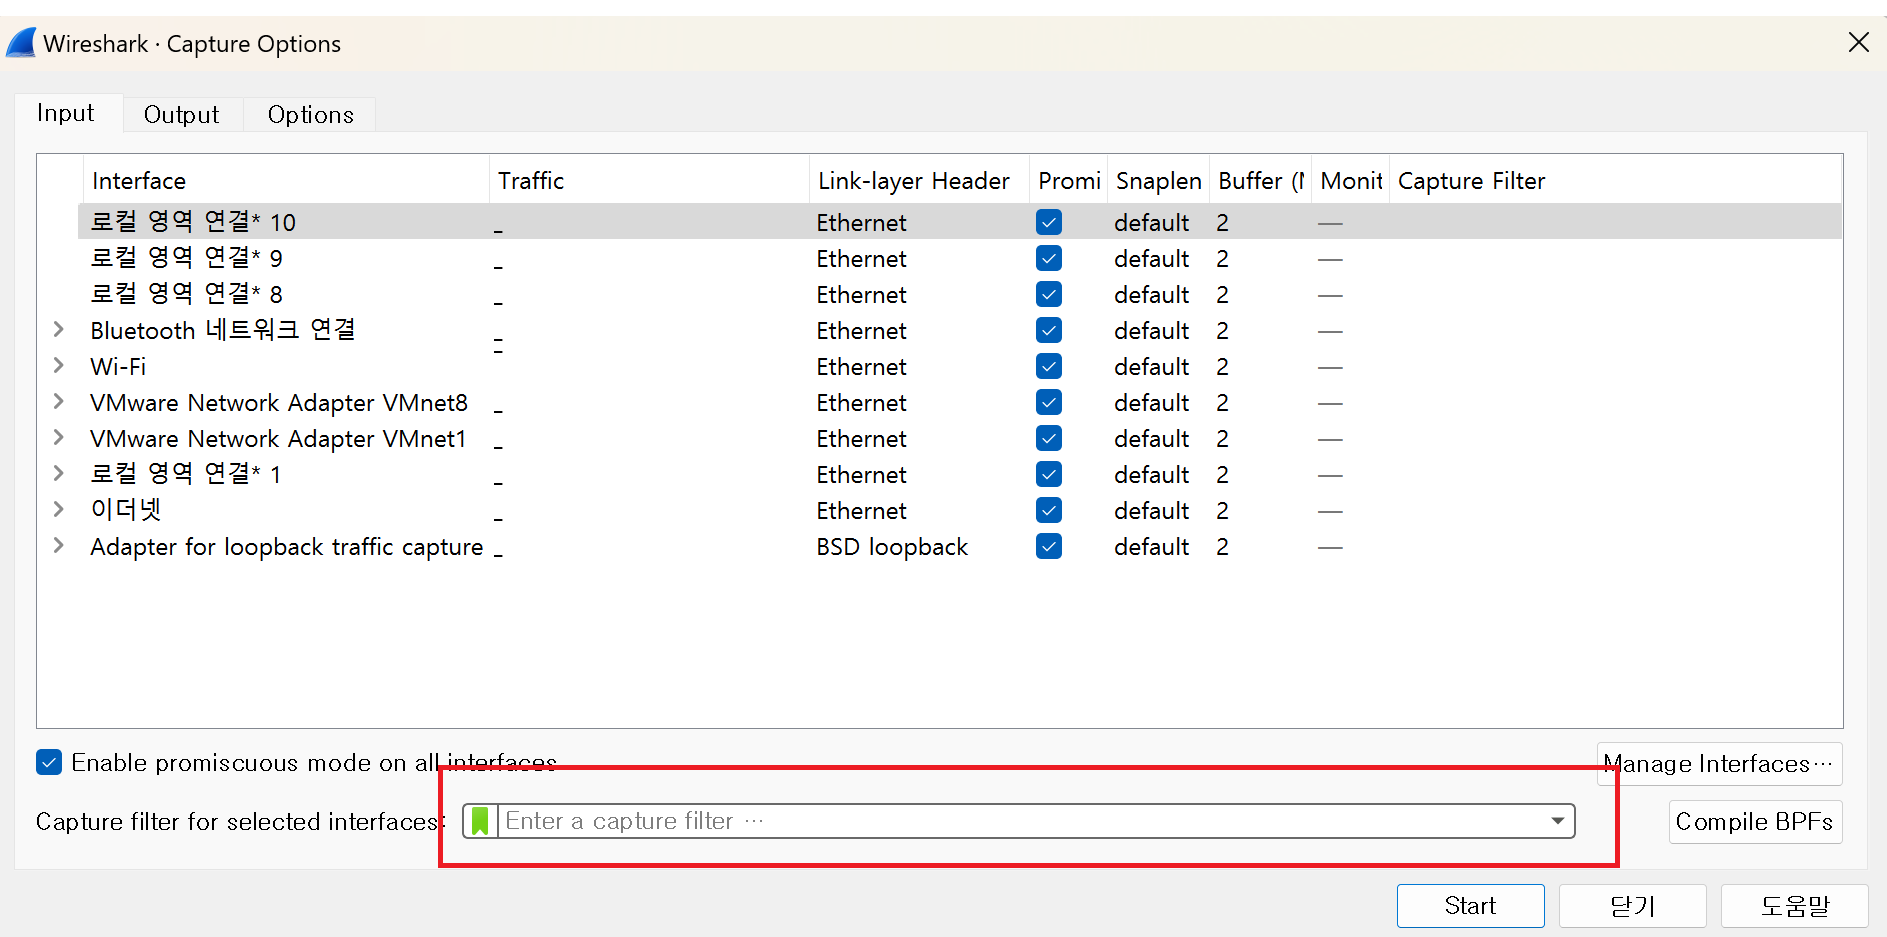Screen dimensions: 1887x937
Task: Expand the loopback traffic capture adapter
Action: [58, 545]
